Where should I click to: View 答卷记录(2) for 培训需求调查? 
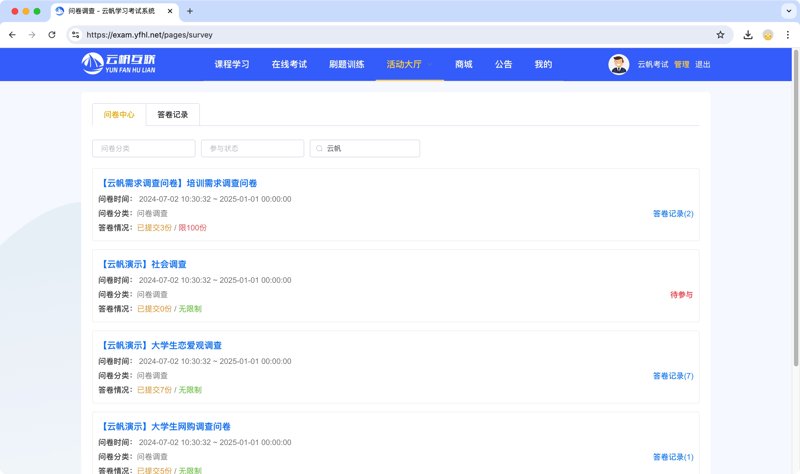(673, 214)
